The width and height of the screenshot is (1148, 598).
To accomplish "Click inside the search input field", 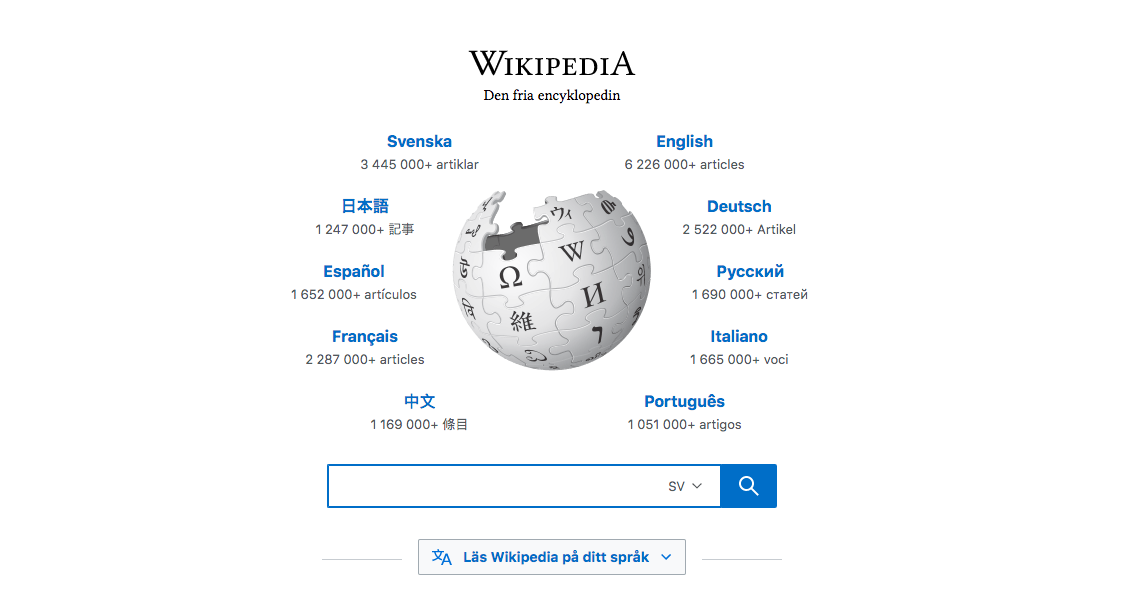I will (x=490, y=486).
